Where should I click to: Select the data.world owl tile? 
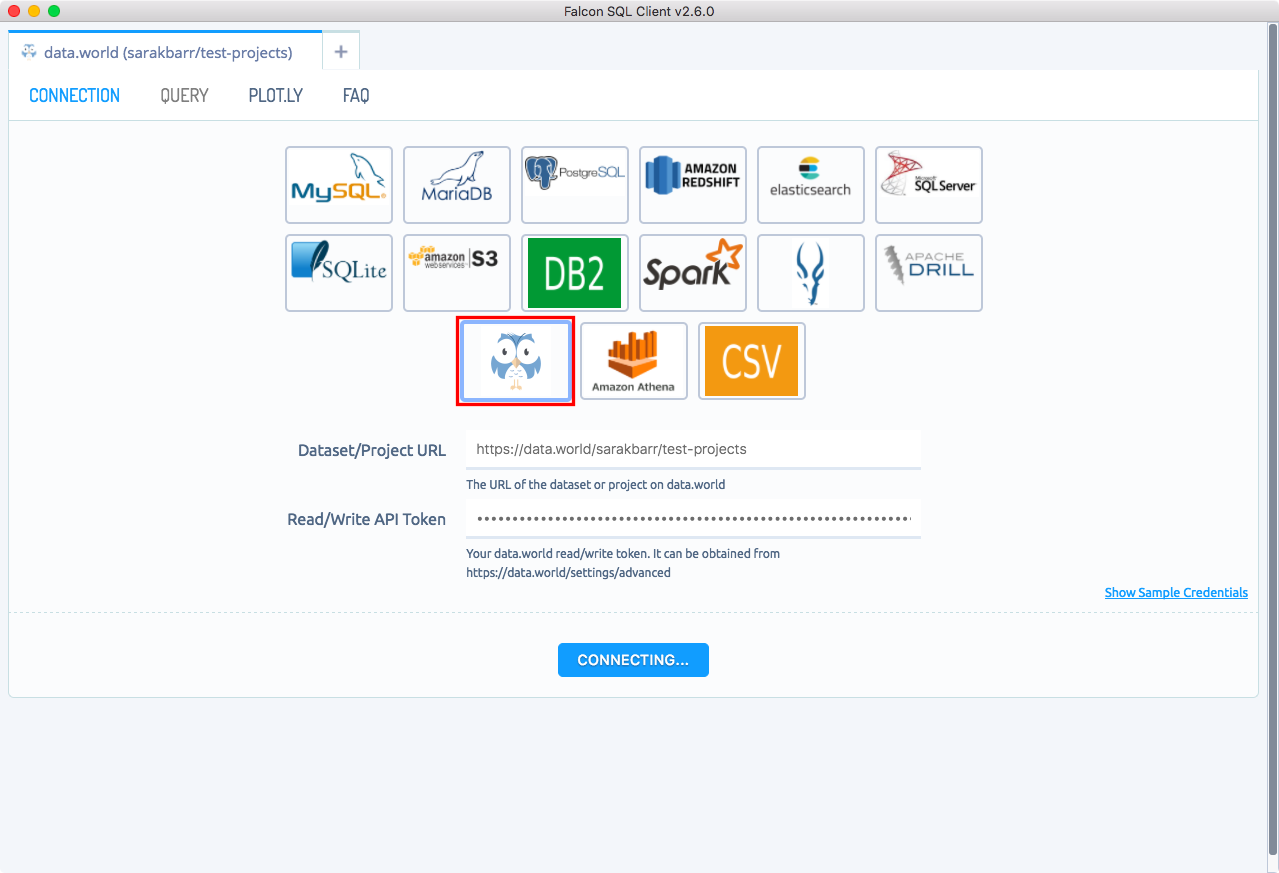tap(516, 361)
